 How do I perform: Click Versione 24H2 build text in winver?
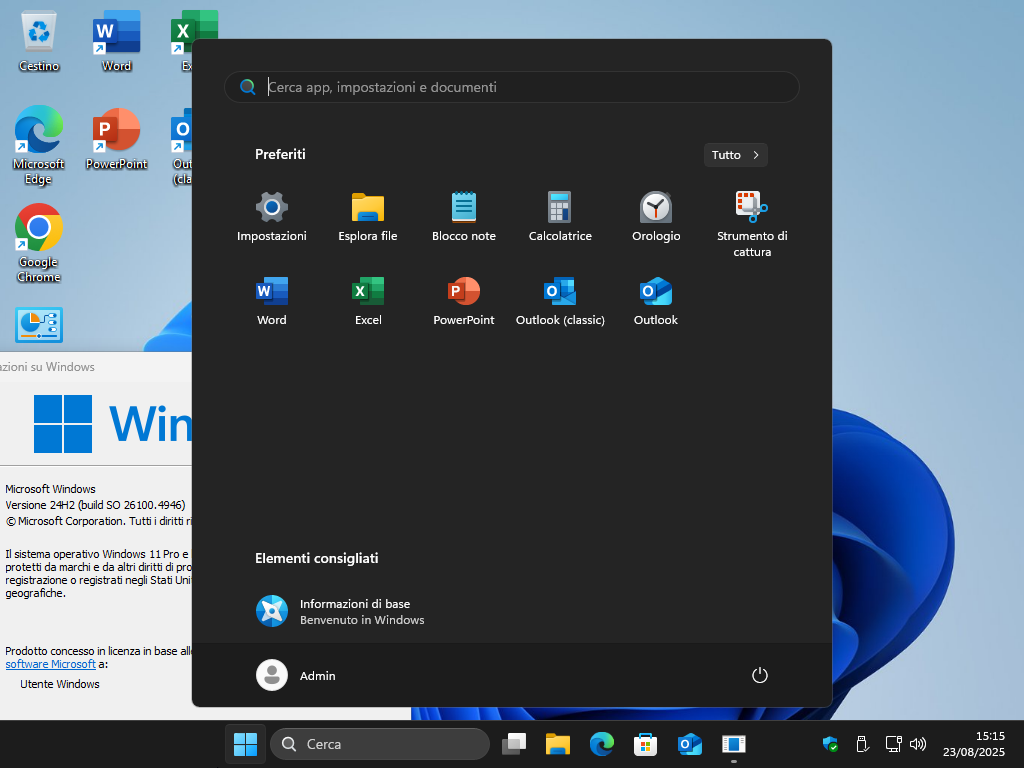[x=95, y=505]
